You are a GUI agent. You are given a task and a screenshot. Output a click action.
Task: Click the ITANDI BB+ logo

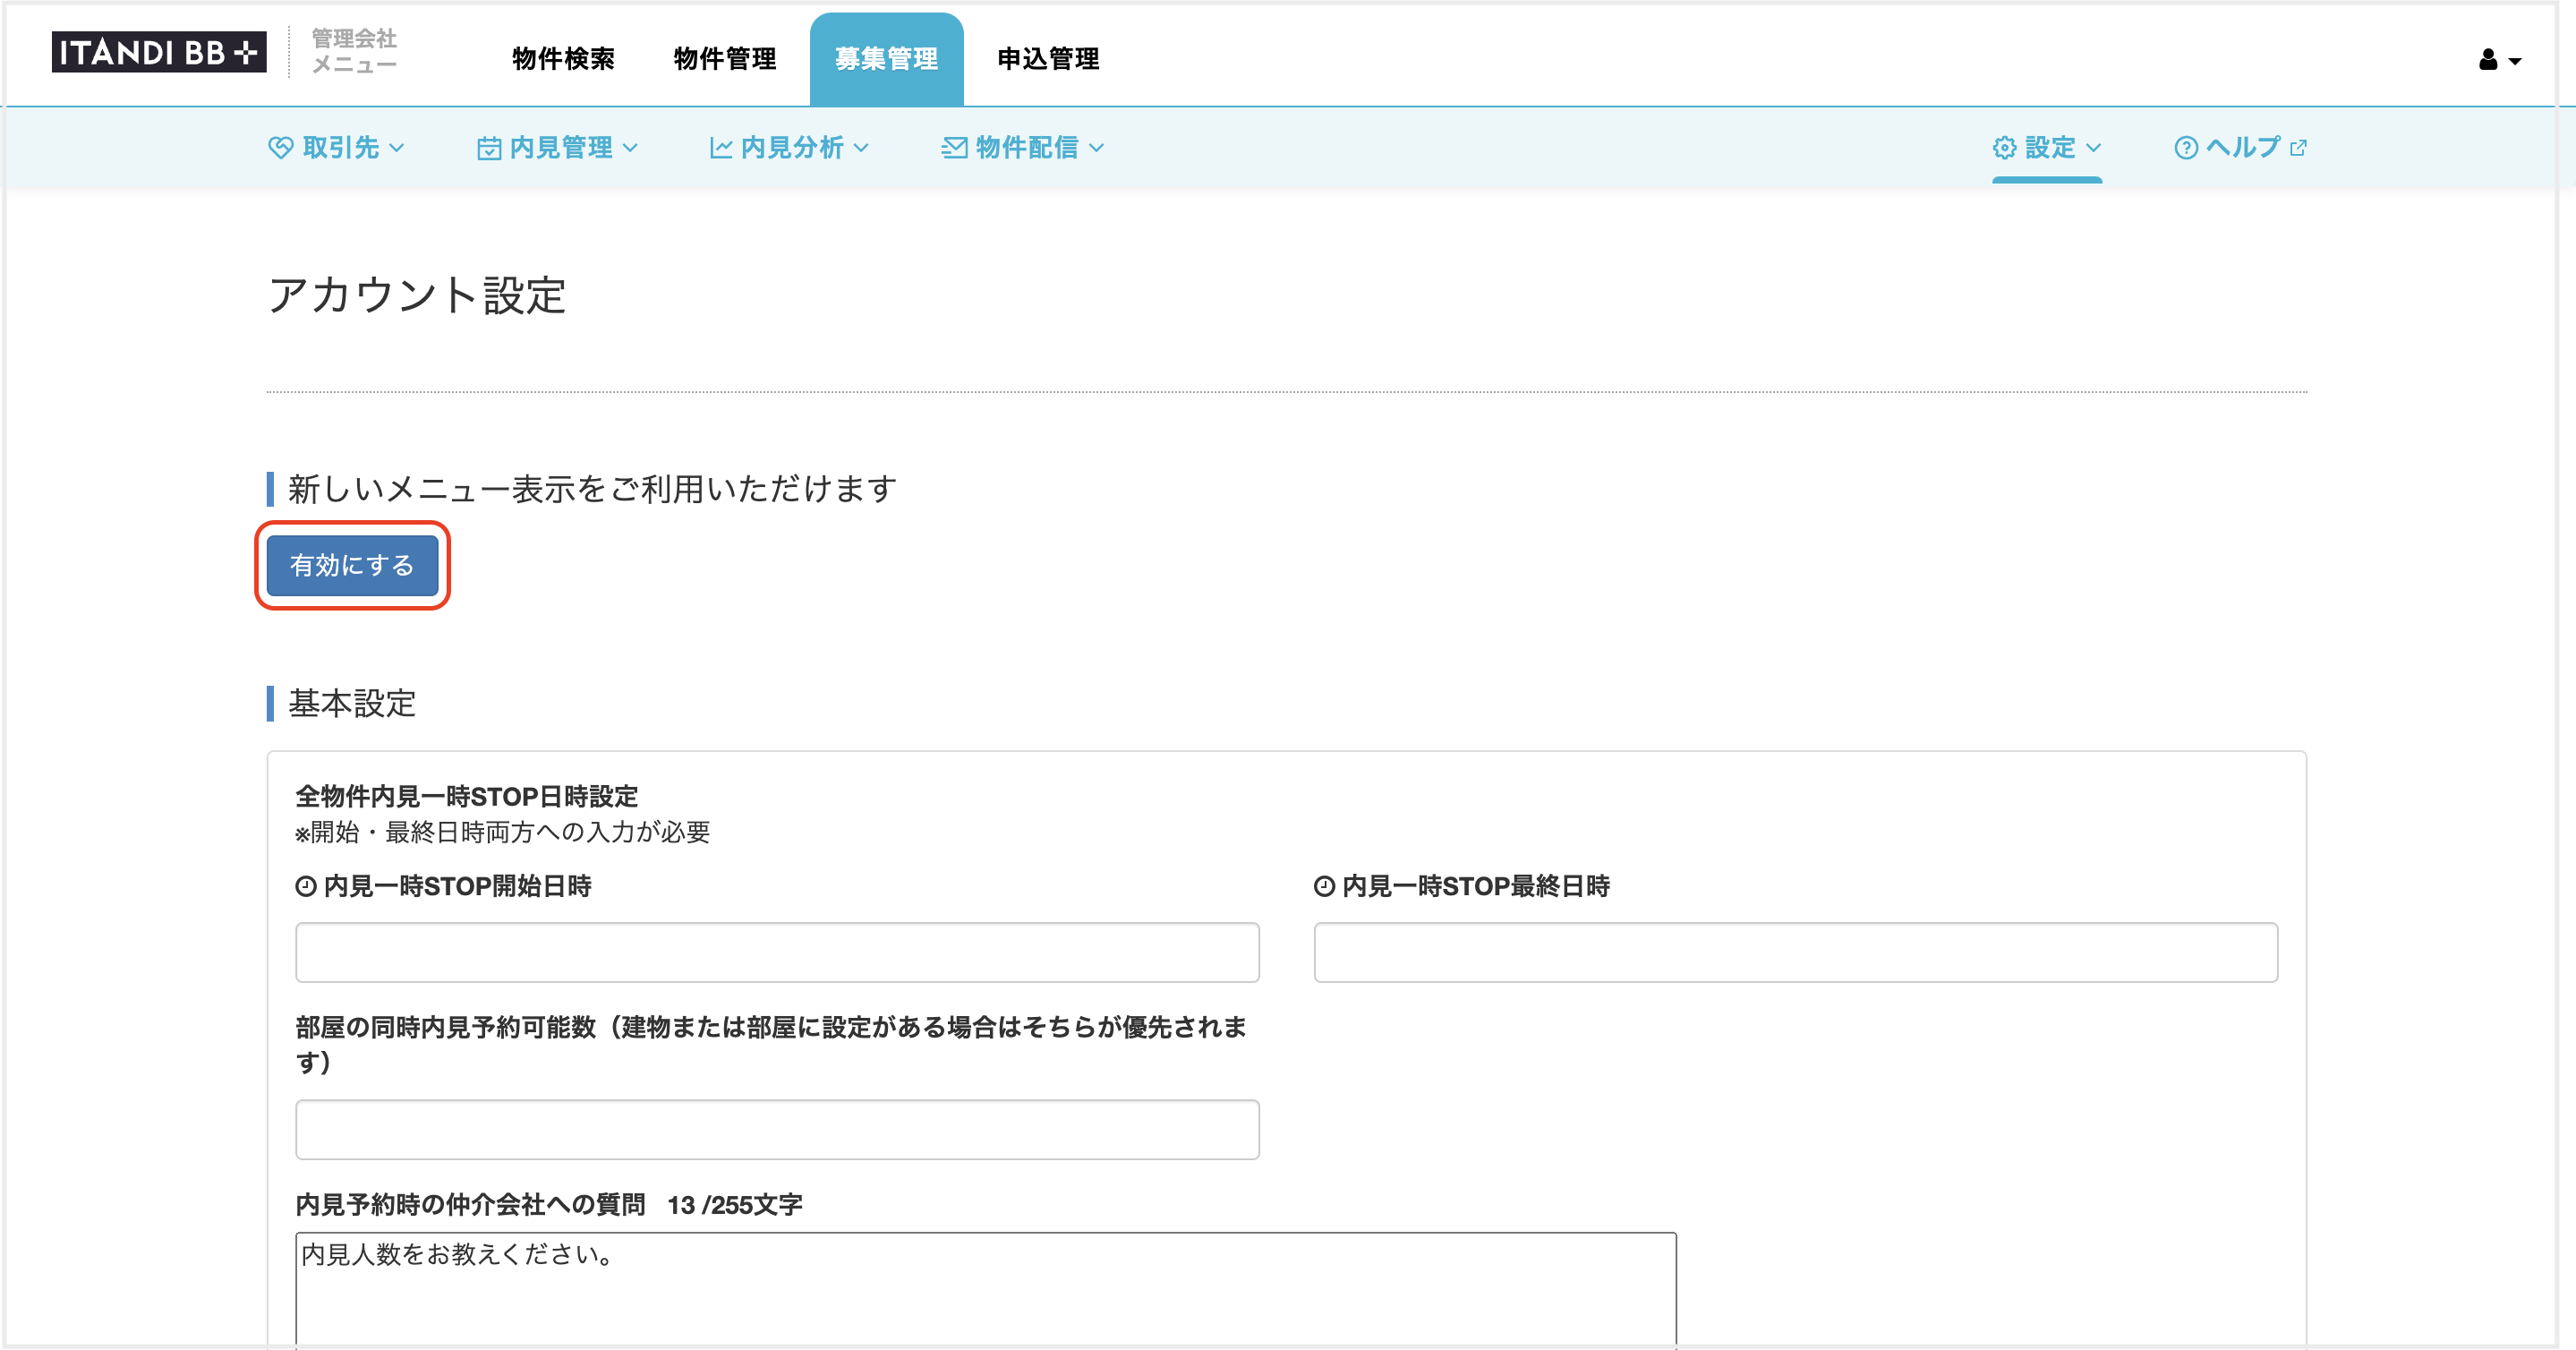click(159, 52)
